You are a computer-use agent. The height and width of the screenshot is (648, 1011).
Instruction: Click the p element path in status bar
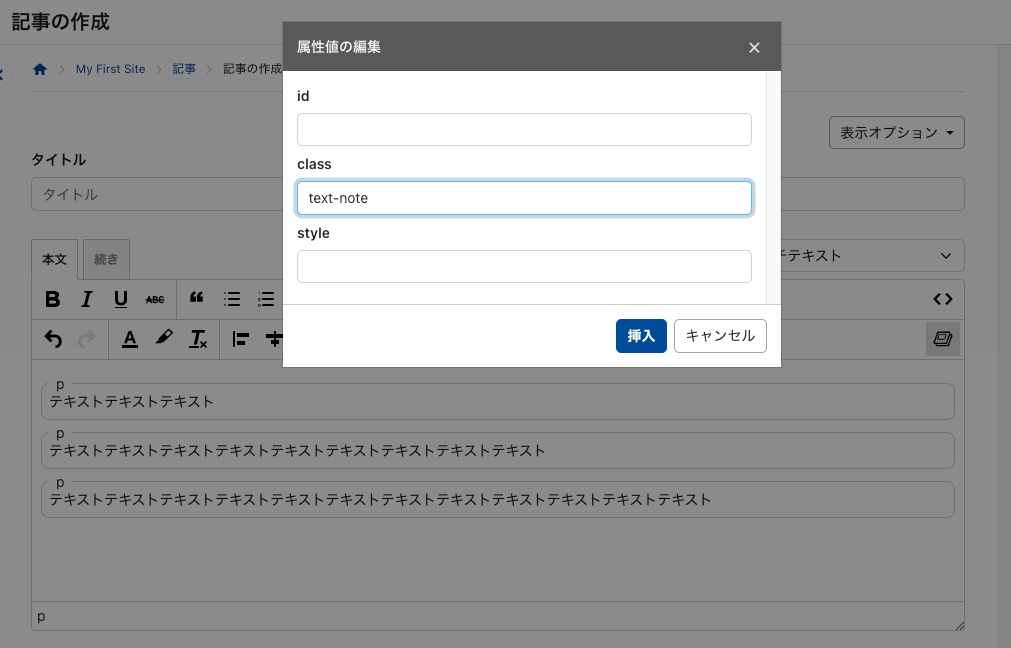click(x=41, y=616)
